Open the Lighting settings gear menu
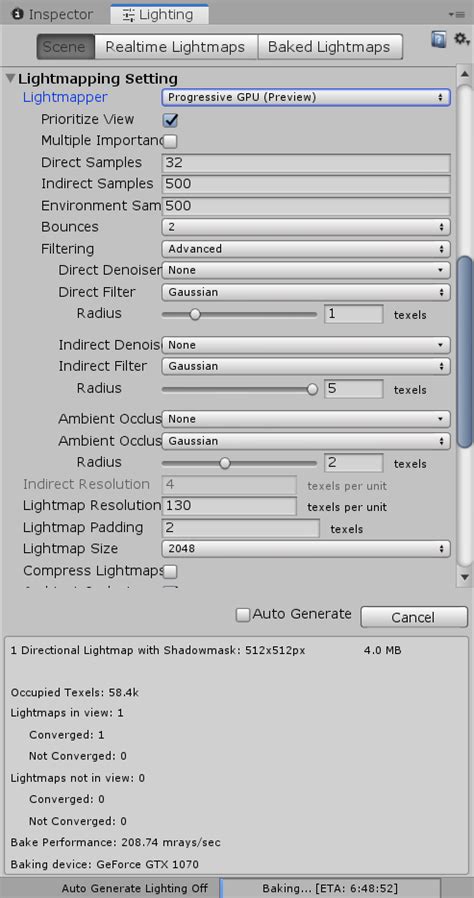 [461, 40]
